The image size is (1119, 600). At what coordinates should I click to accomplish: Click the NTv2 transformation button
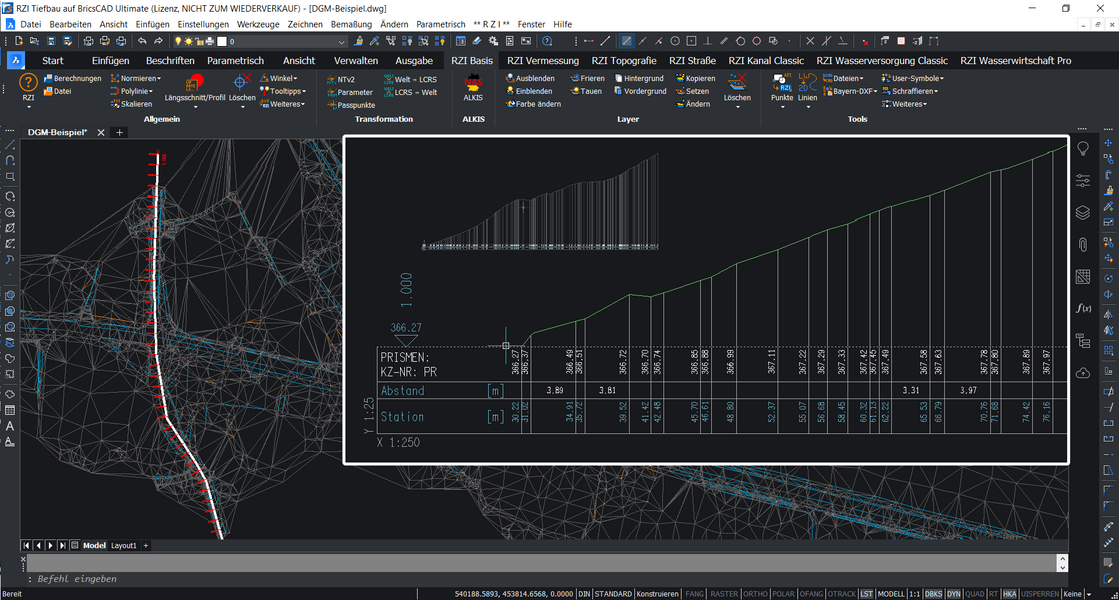(341, 79)
